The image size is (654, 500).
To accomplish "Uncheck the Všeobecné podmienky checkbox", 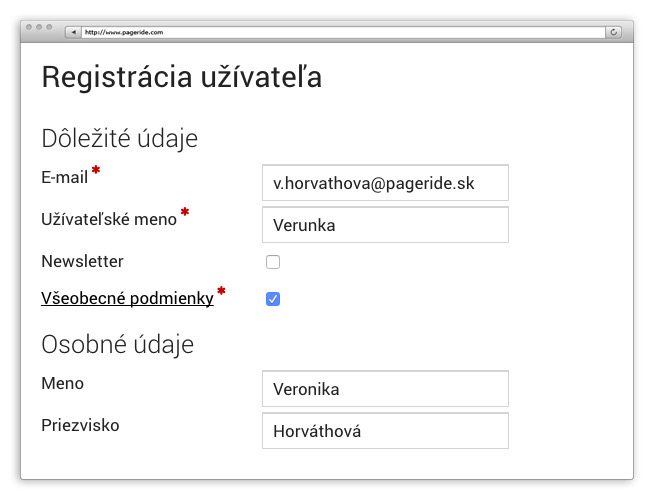I will coord(273,298).
